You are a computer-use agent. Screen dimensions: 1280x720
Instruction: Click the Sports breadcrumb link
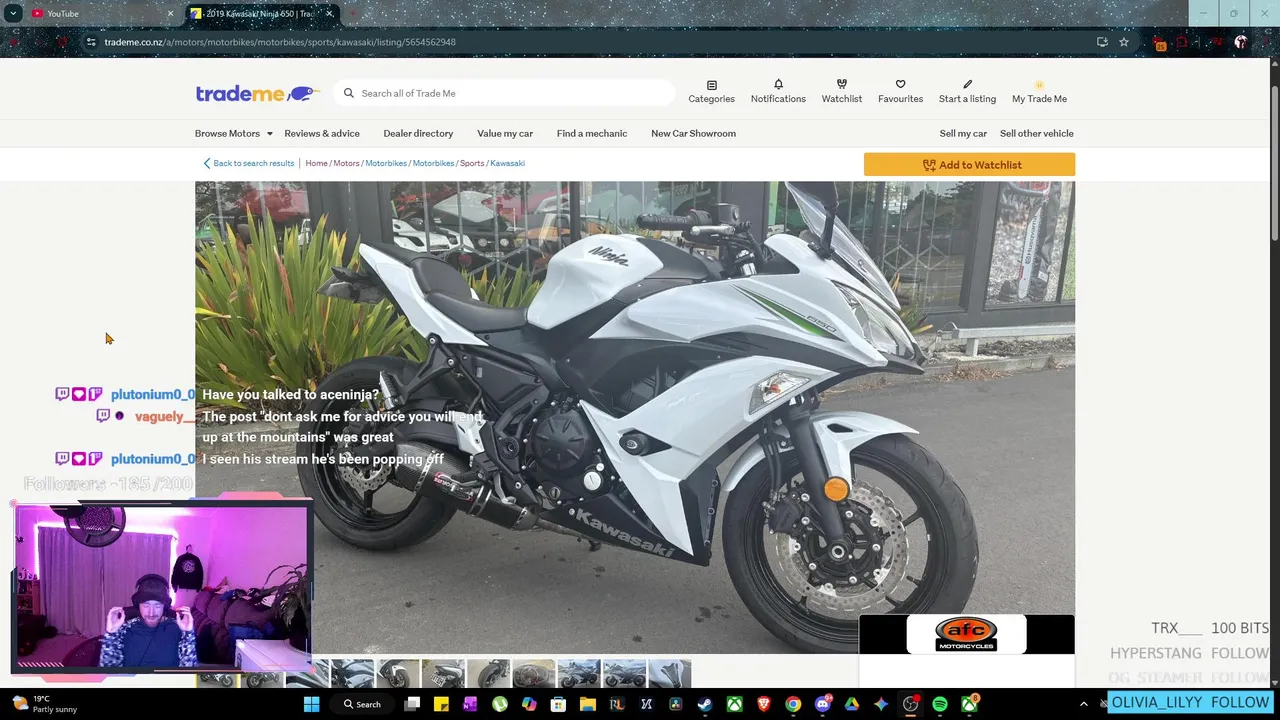point(472,163)
